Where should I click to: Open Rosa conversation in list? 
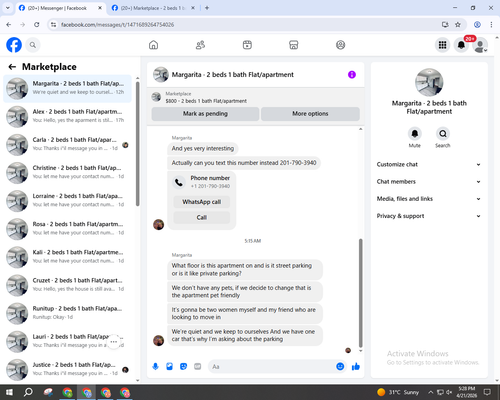[67, 229]
